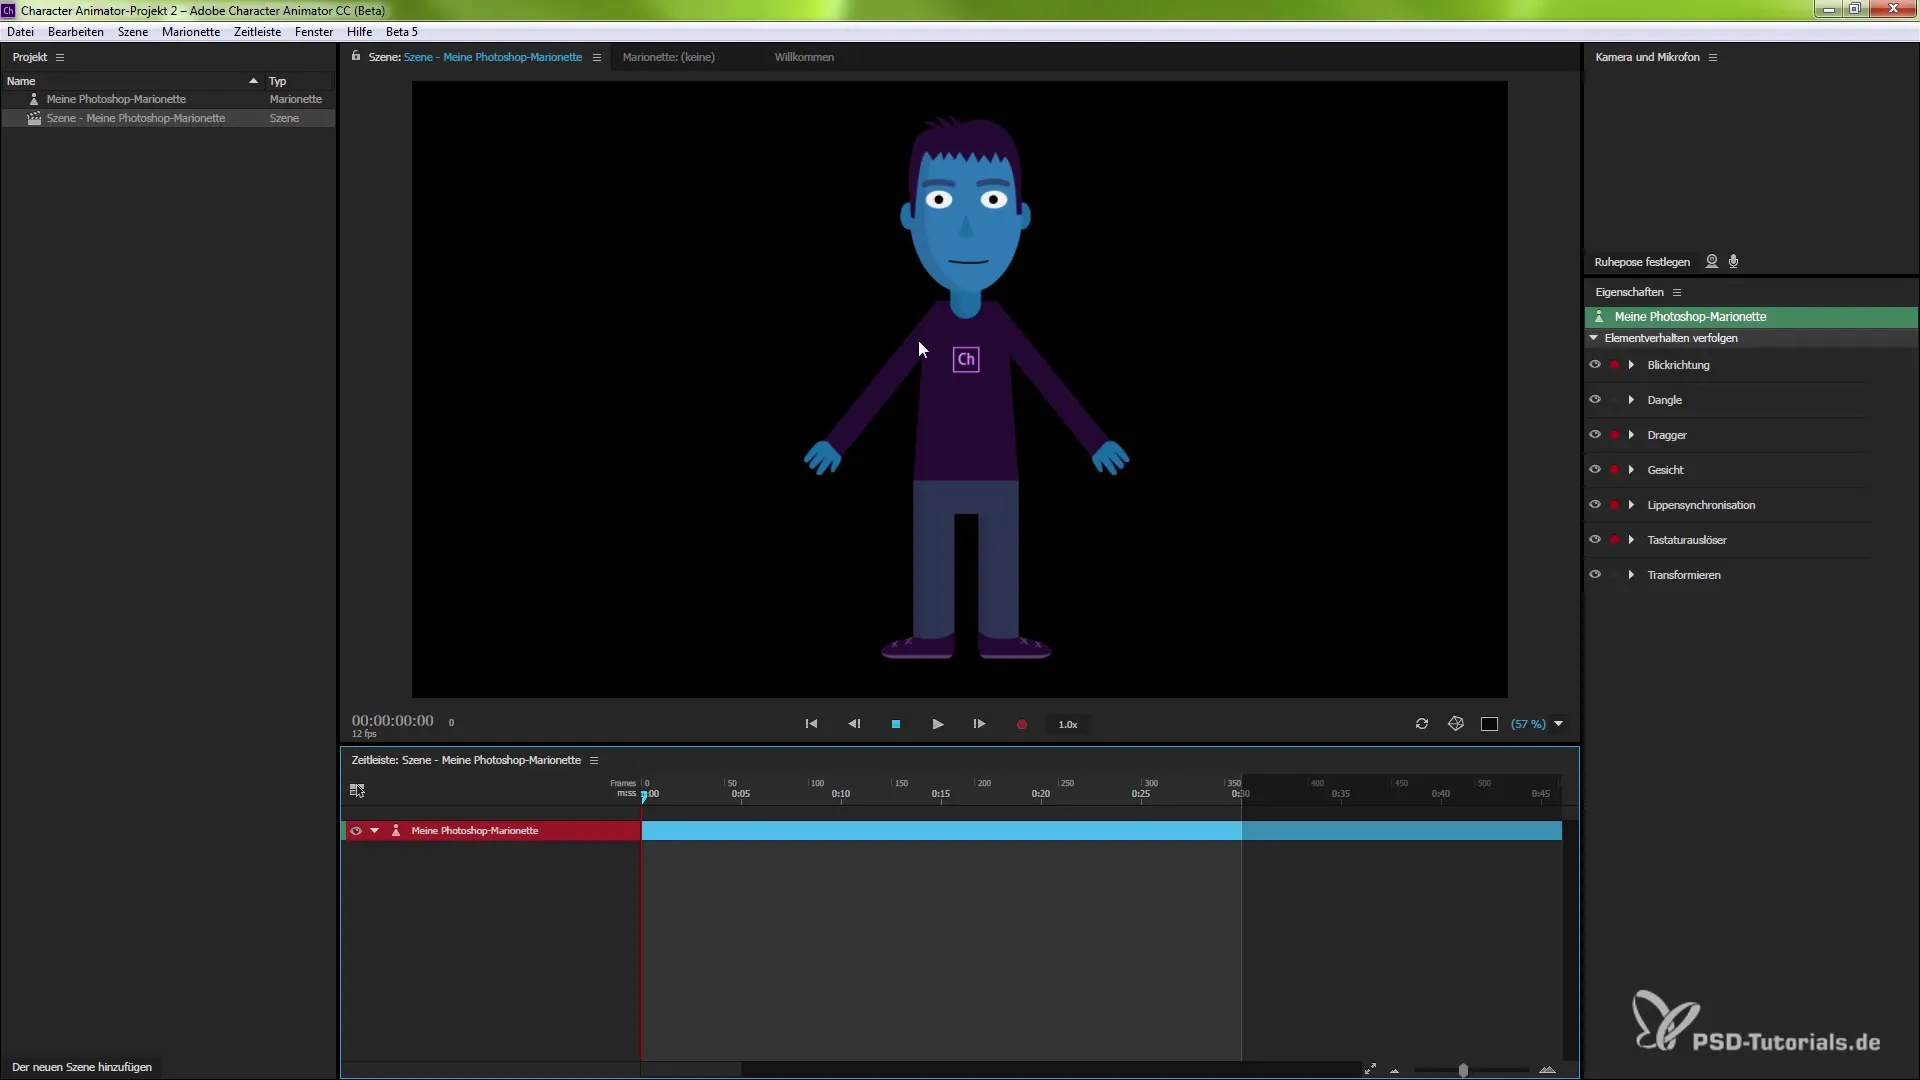This screenshot has width=1920, height=1080.
Task: Switch to Marionette: (keine) tab
Action: [668, 57]
